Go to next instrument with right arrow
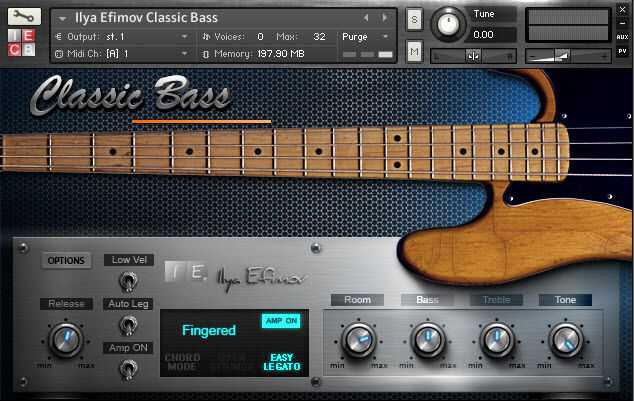The height and width of the screenshot is (401, 634). point(385,18)
